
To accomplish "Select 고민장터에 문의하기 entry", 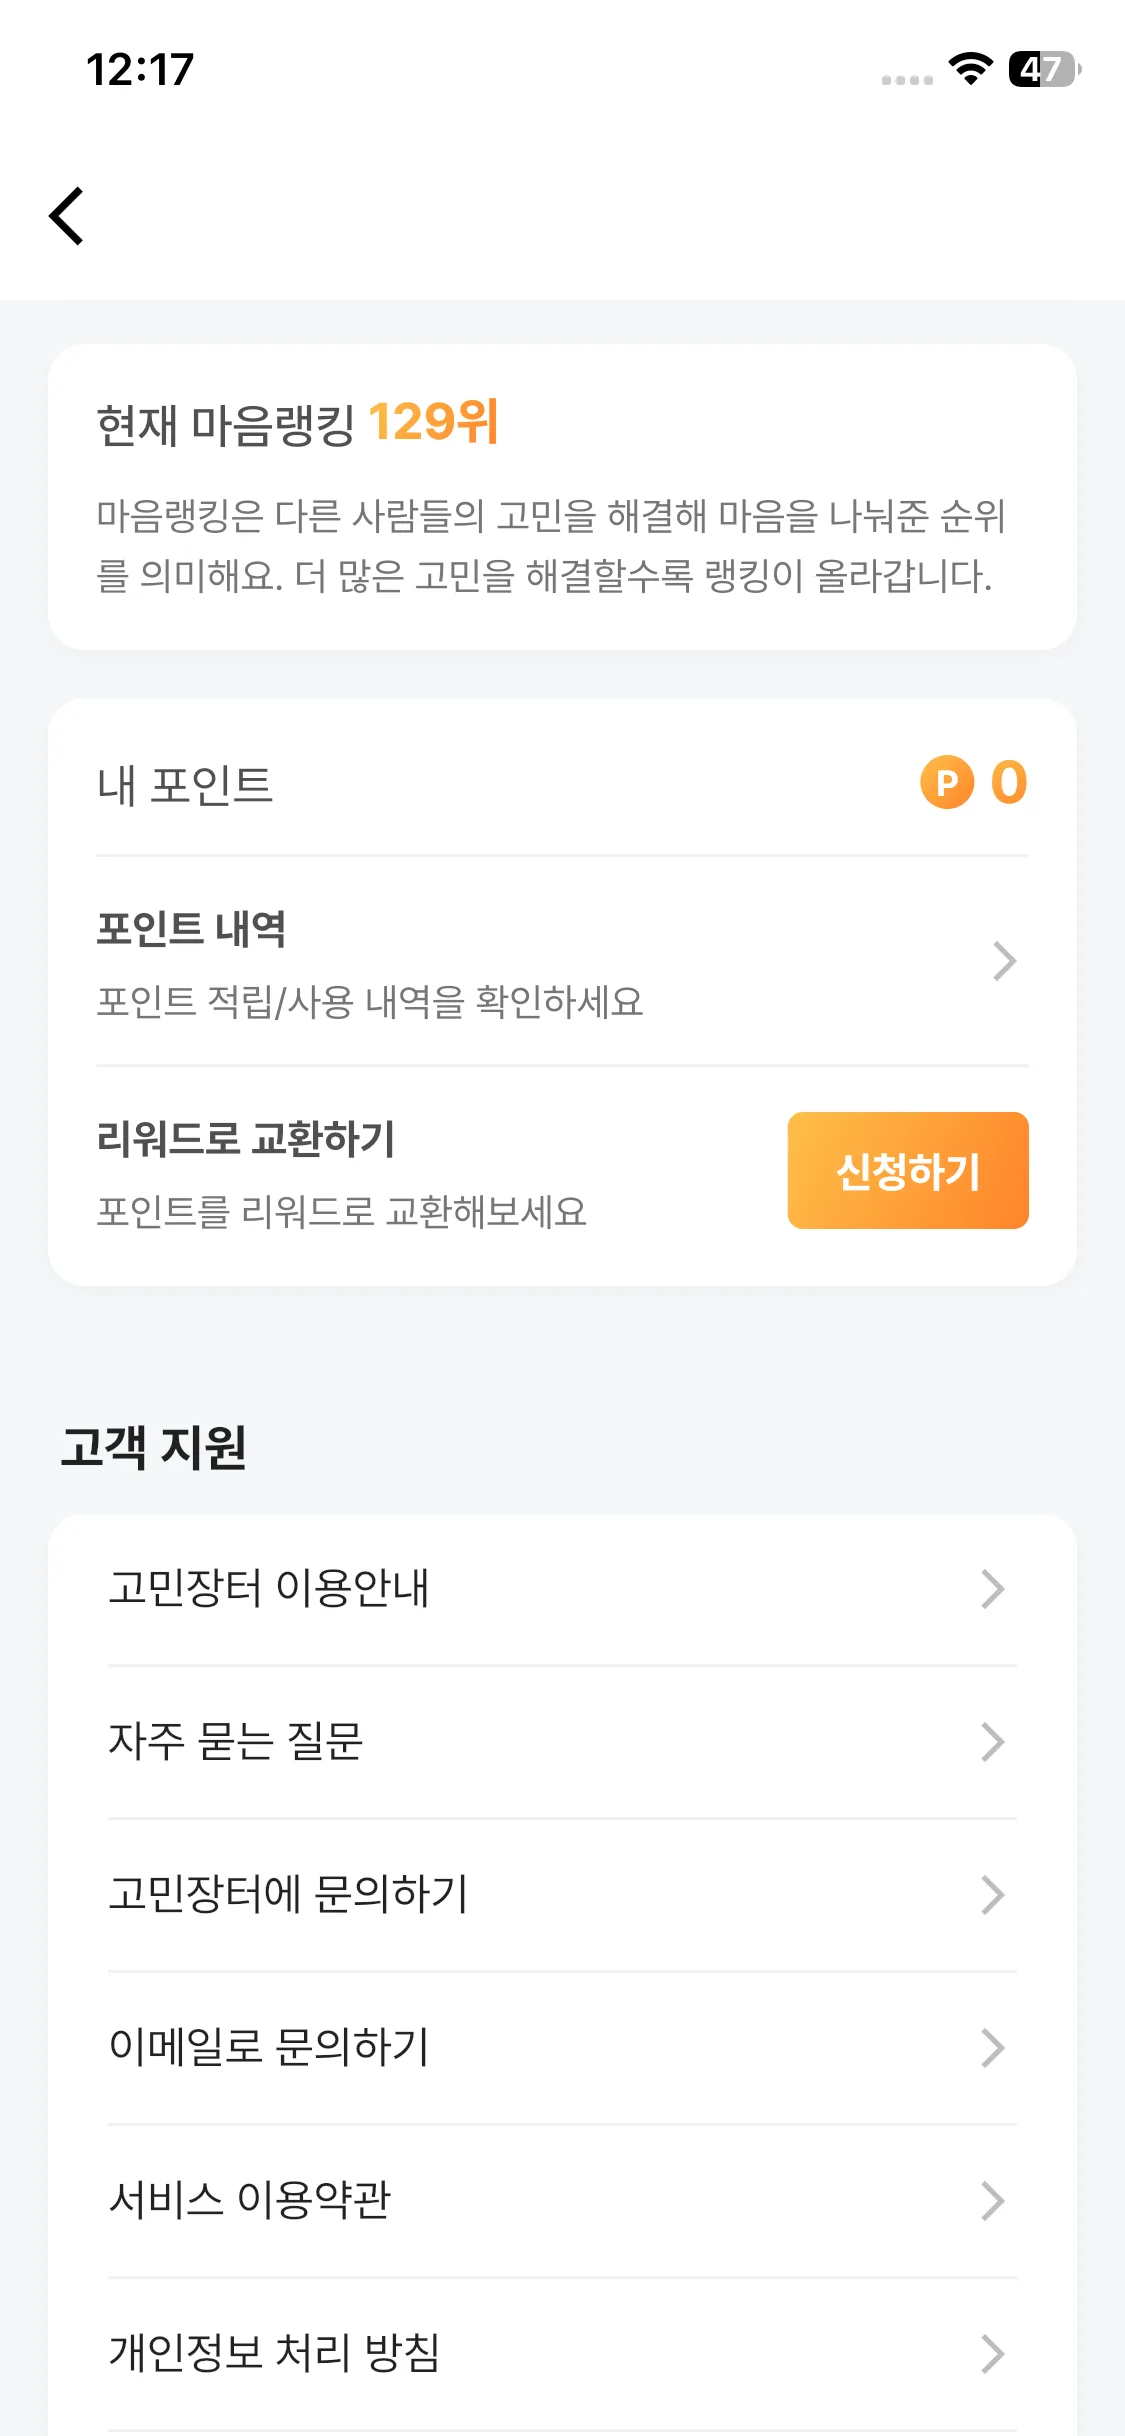I will (289, 1895).
